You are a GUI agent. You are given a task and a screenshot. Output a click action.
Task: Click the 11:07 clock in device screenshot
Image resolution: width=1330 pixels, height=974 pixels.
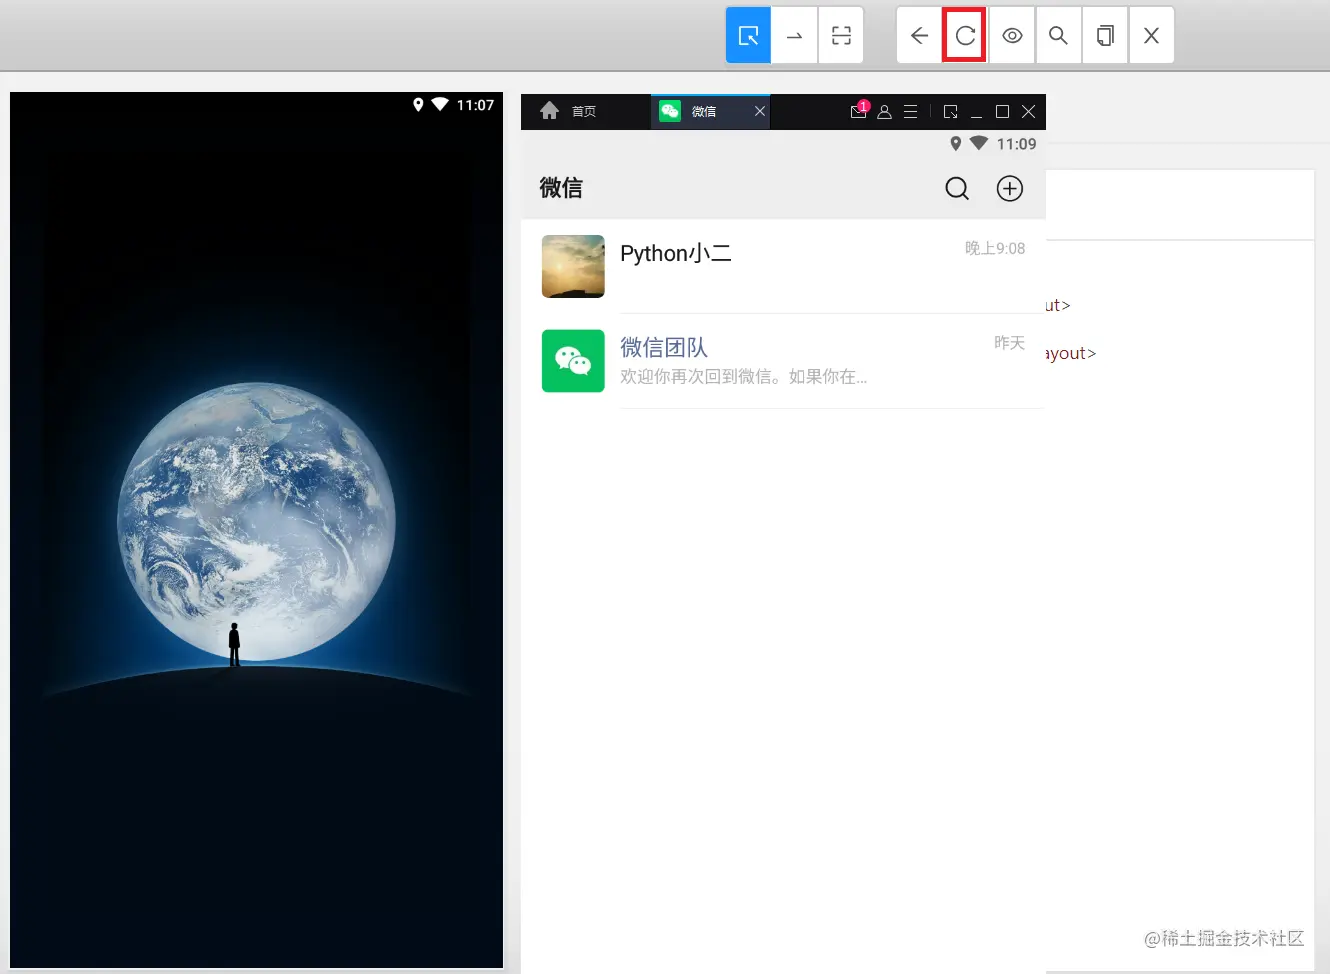click(x=475, y=105)
